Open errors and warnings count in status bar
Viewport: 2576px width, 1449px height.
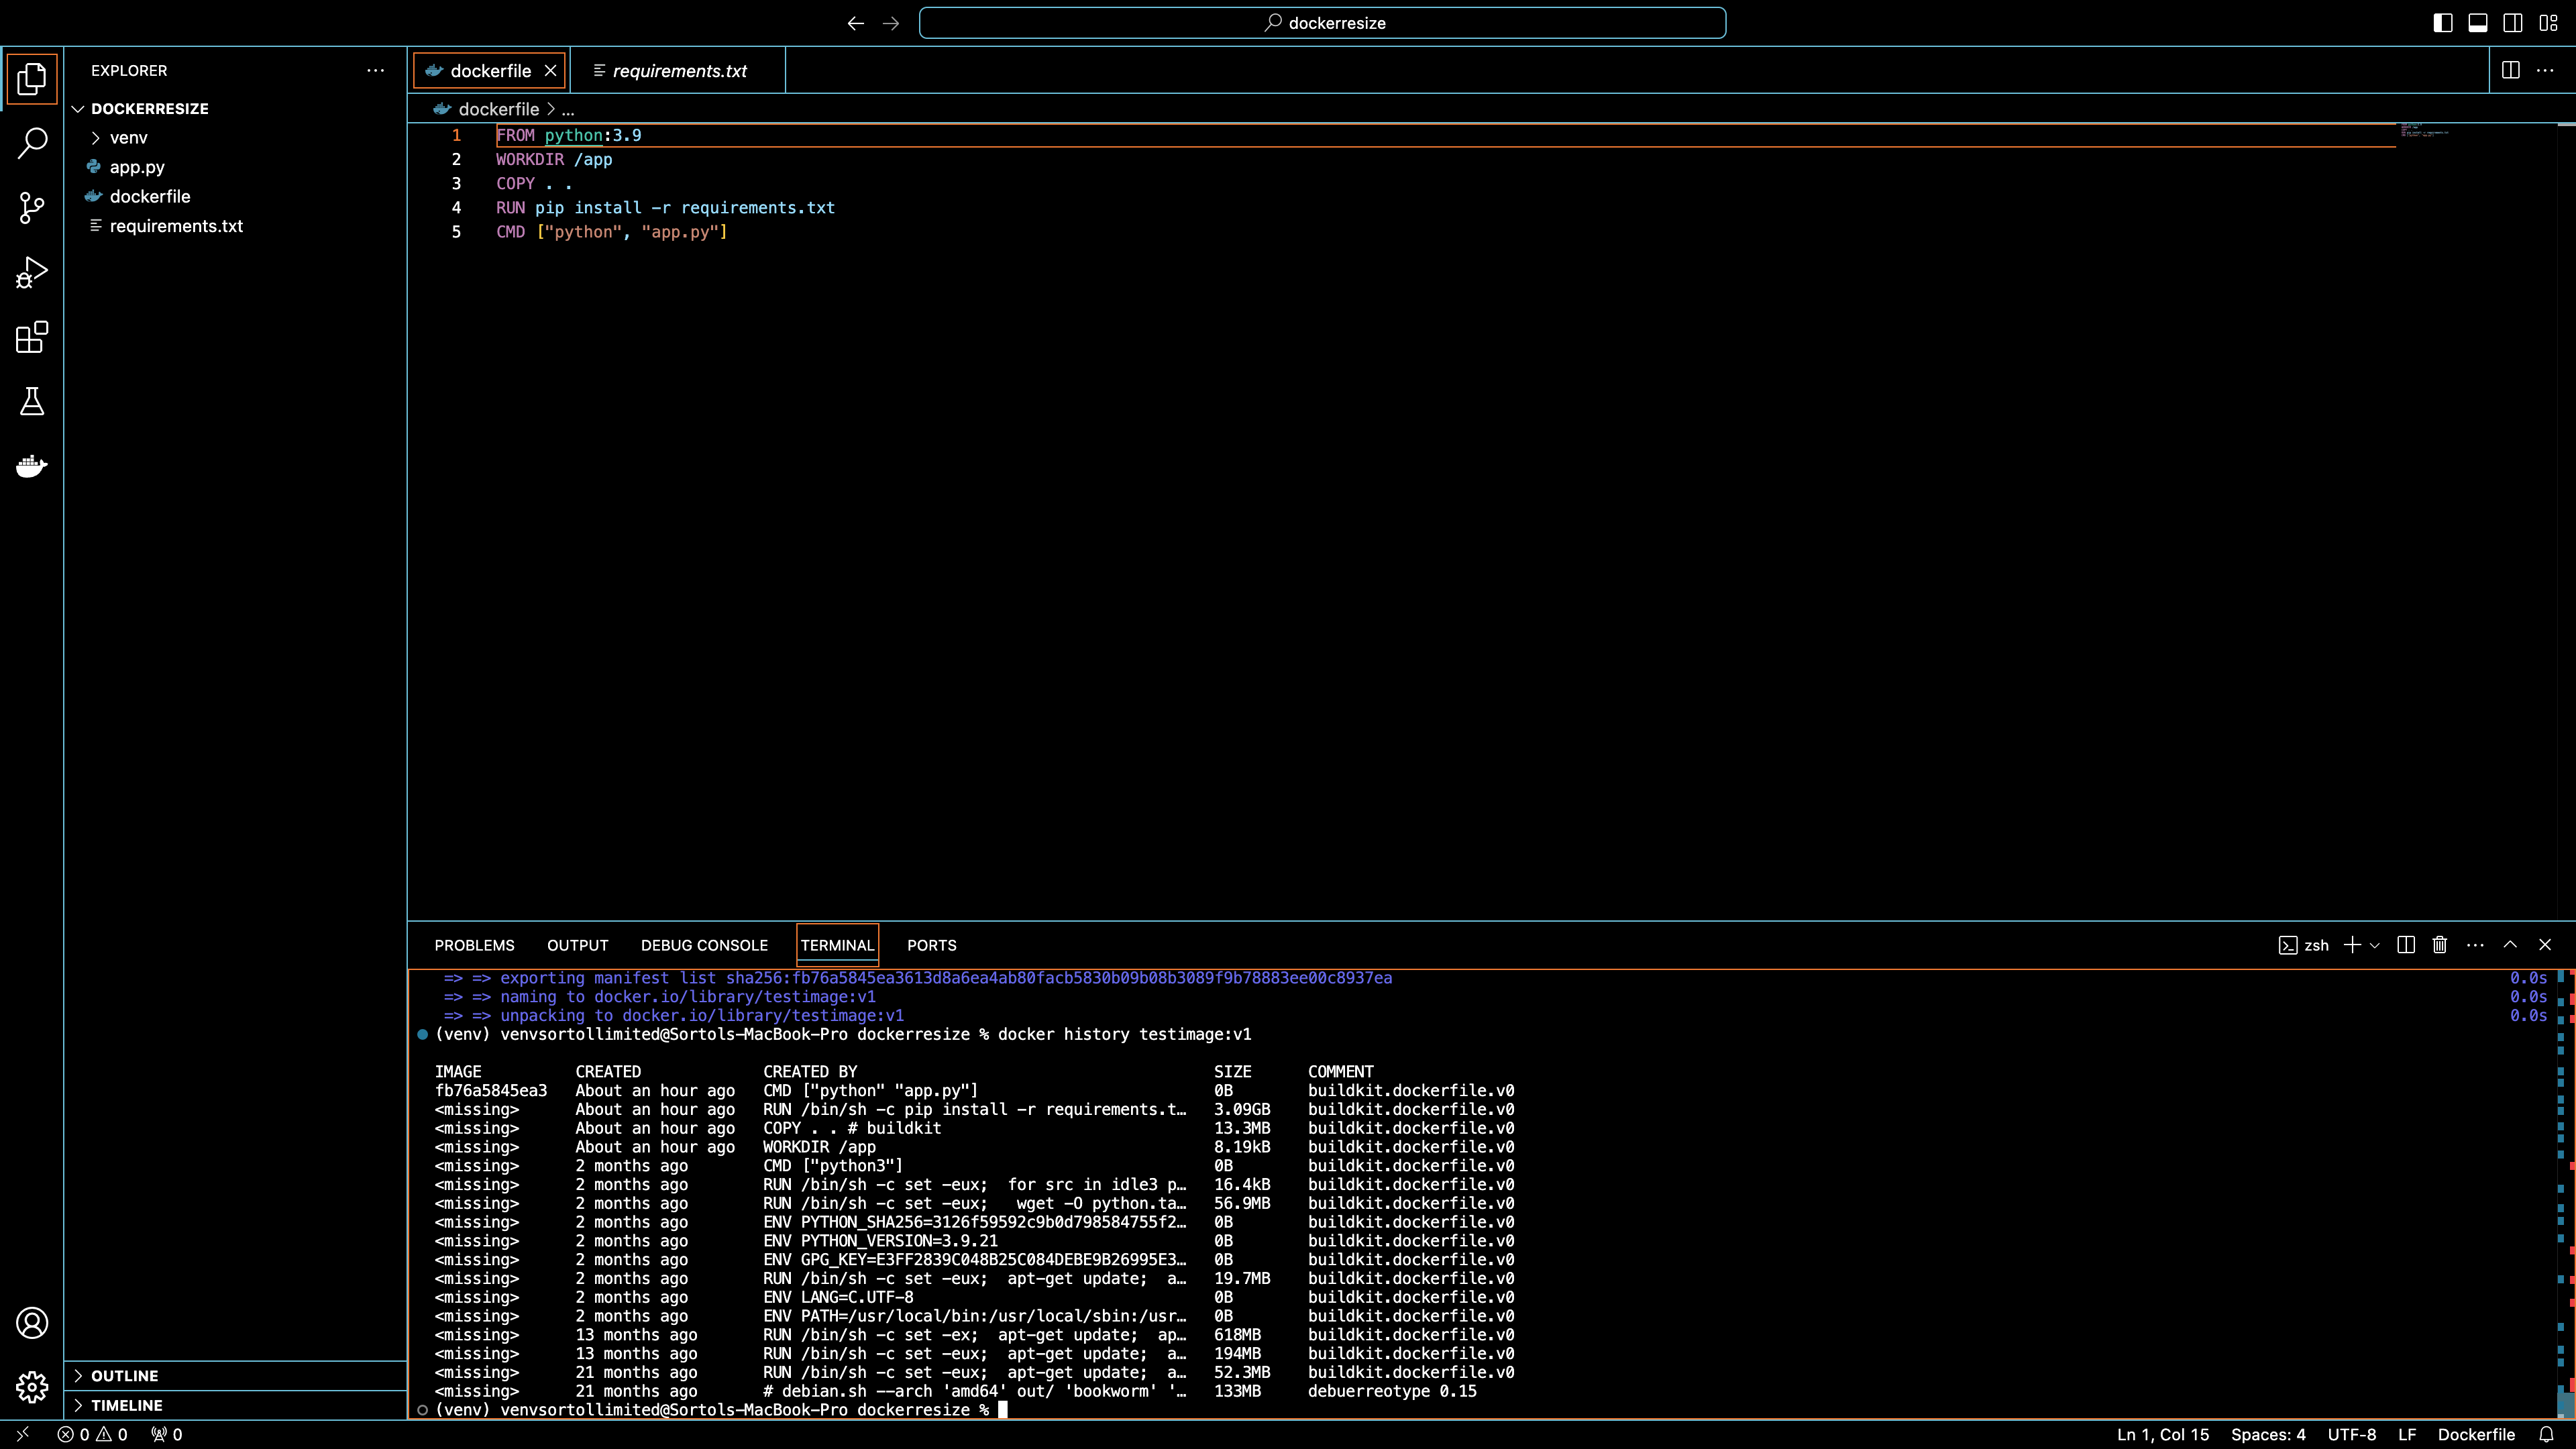click(92, 1434)
